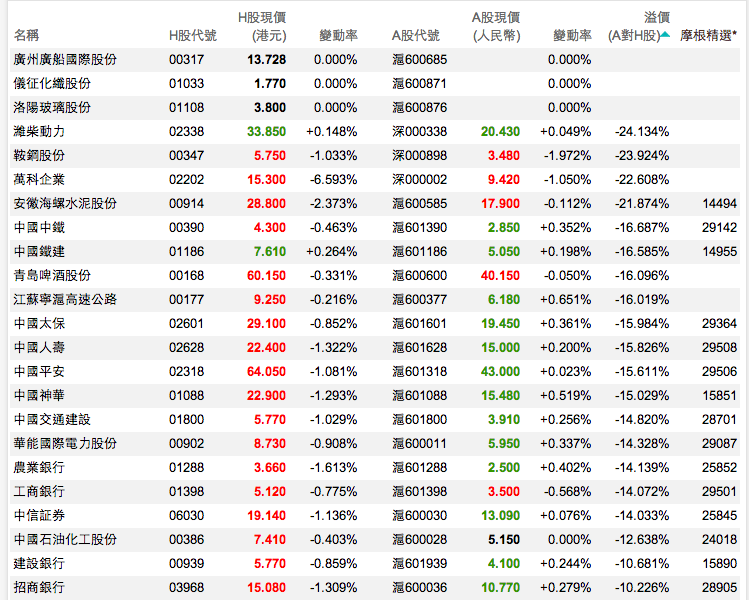Click the 名稱 column header
Viewport: 749px width, 600px height.
[x=26, y=35]
